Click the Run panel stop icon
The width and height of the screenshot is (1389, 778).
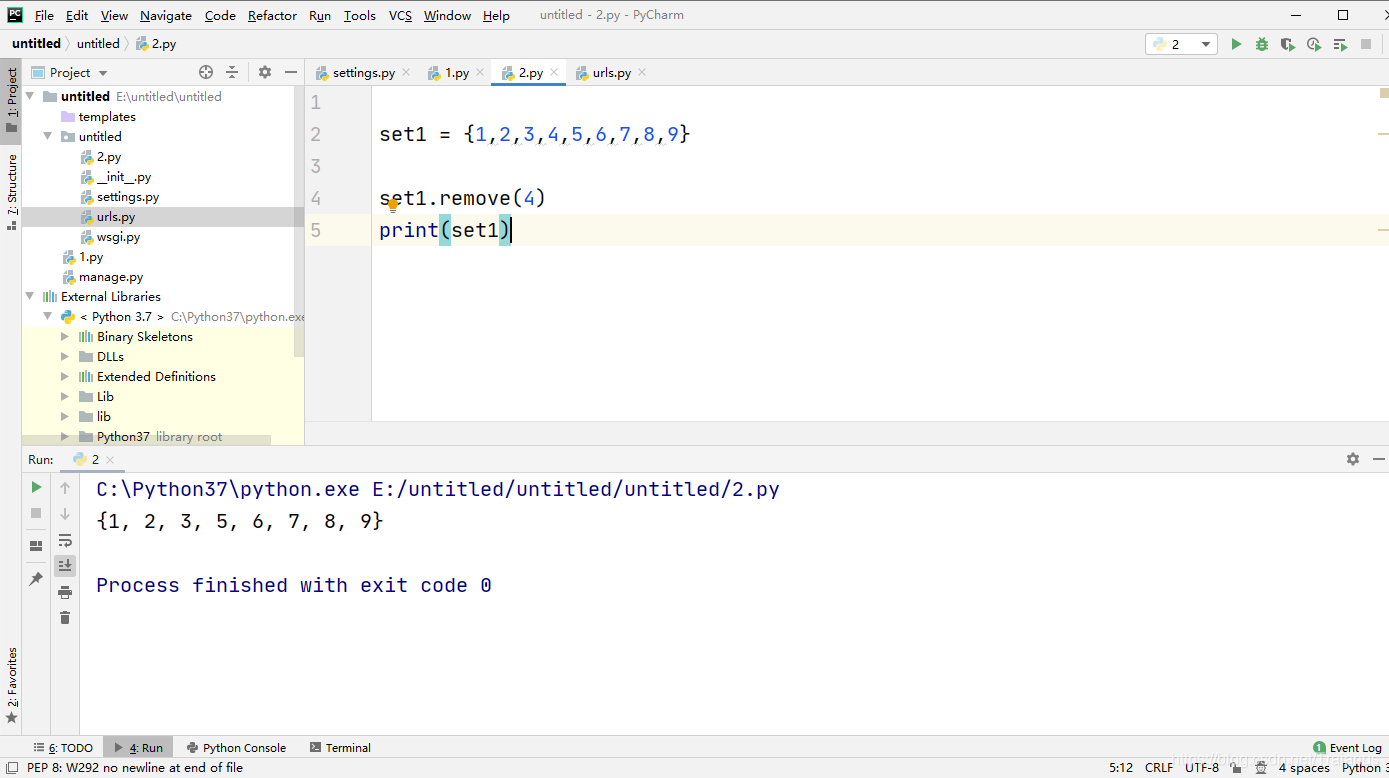[36, 513]
